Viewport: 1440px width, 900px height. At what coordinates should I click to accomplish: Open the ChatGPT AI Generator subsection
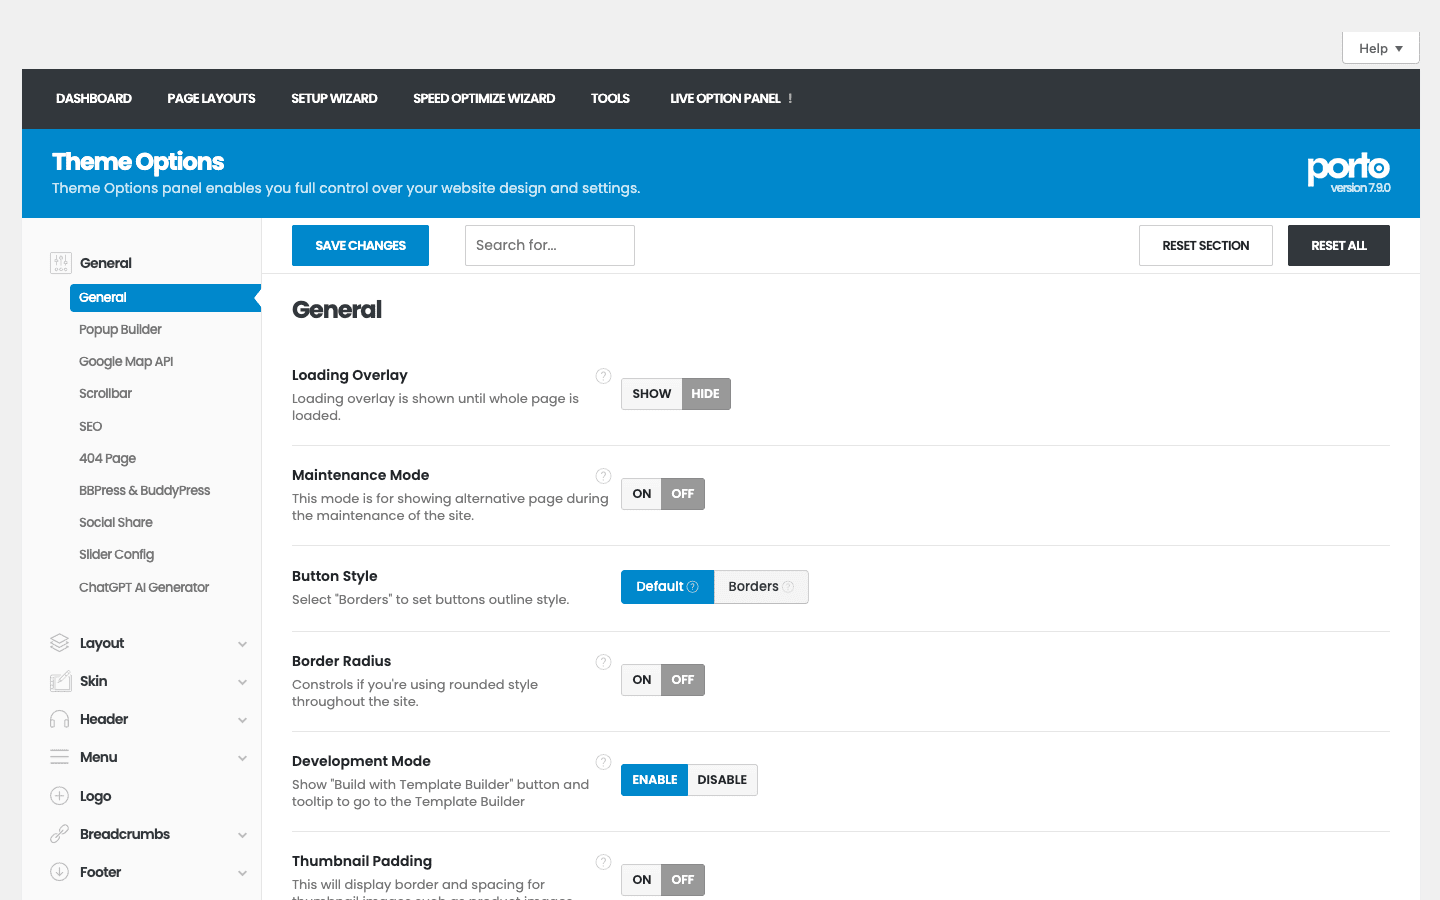pos(144,587)
